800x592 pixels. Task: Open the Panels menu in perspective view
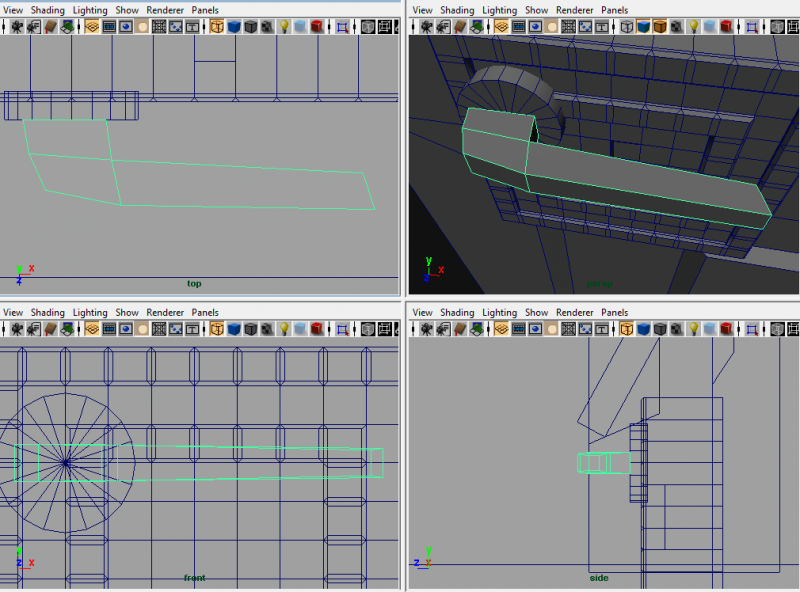(x=614, y=10)
